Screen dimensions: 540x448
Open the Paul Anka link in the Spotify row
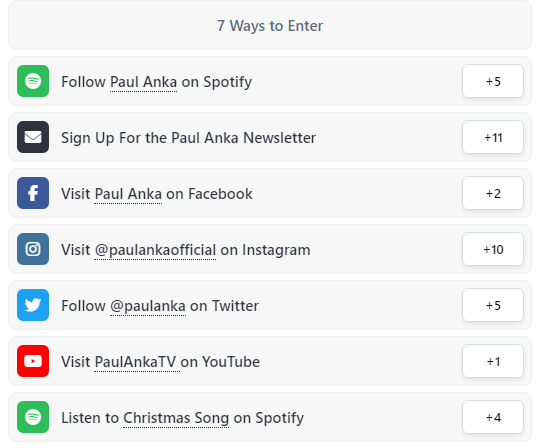(x=143, y=82)
